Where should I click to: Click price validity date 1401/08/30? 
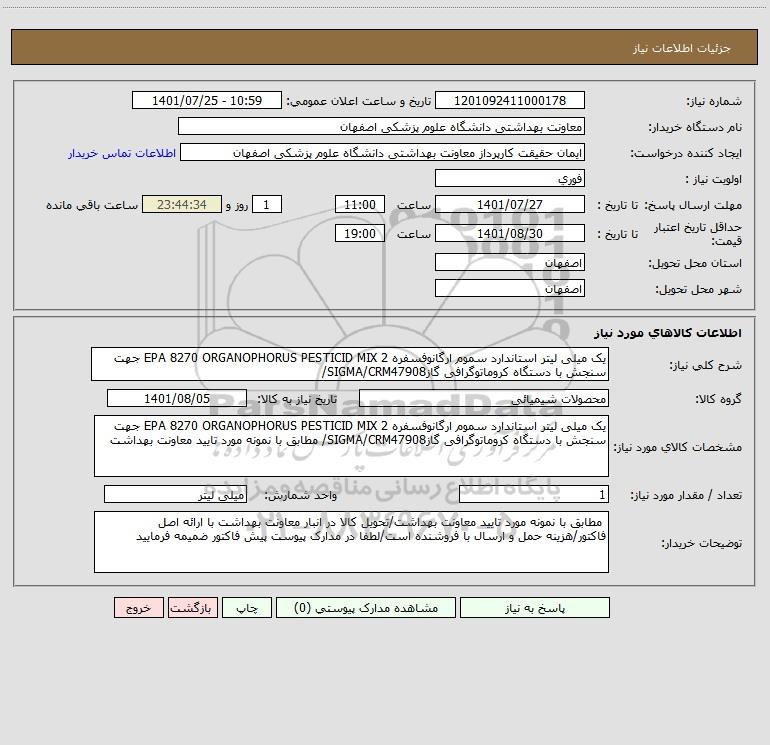click(510, 233)
